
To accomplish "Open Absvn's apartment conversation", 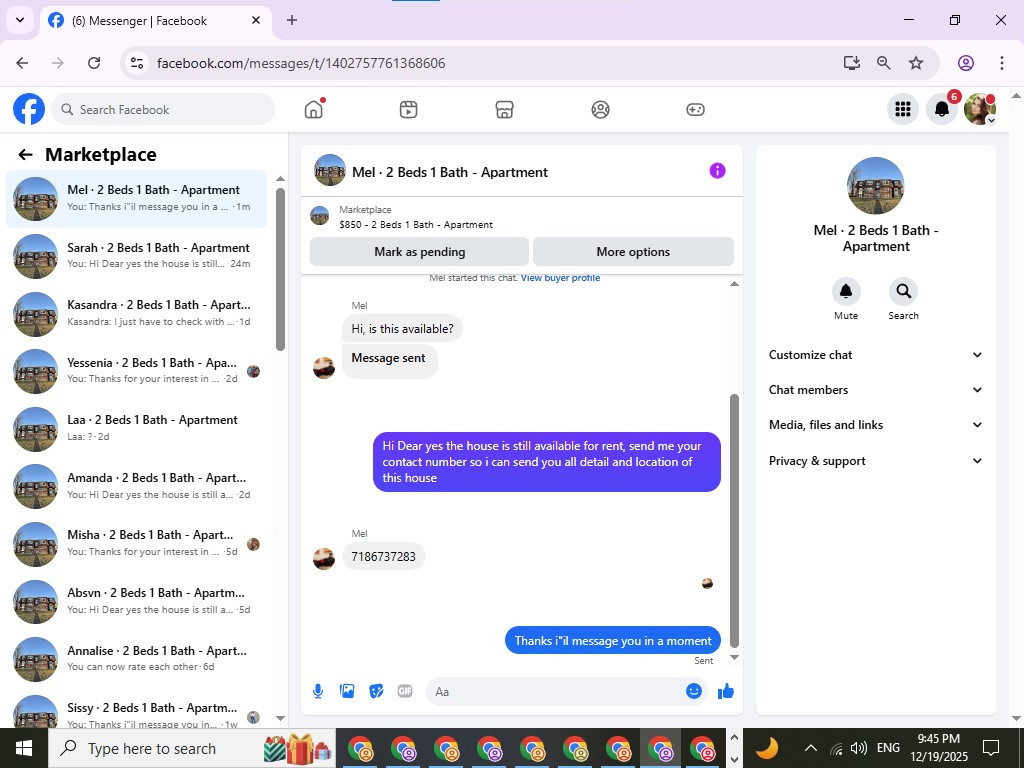I will (x=136, y=601).
